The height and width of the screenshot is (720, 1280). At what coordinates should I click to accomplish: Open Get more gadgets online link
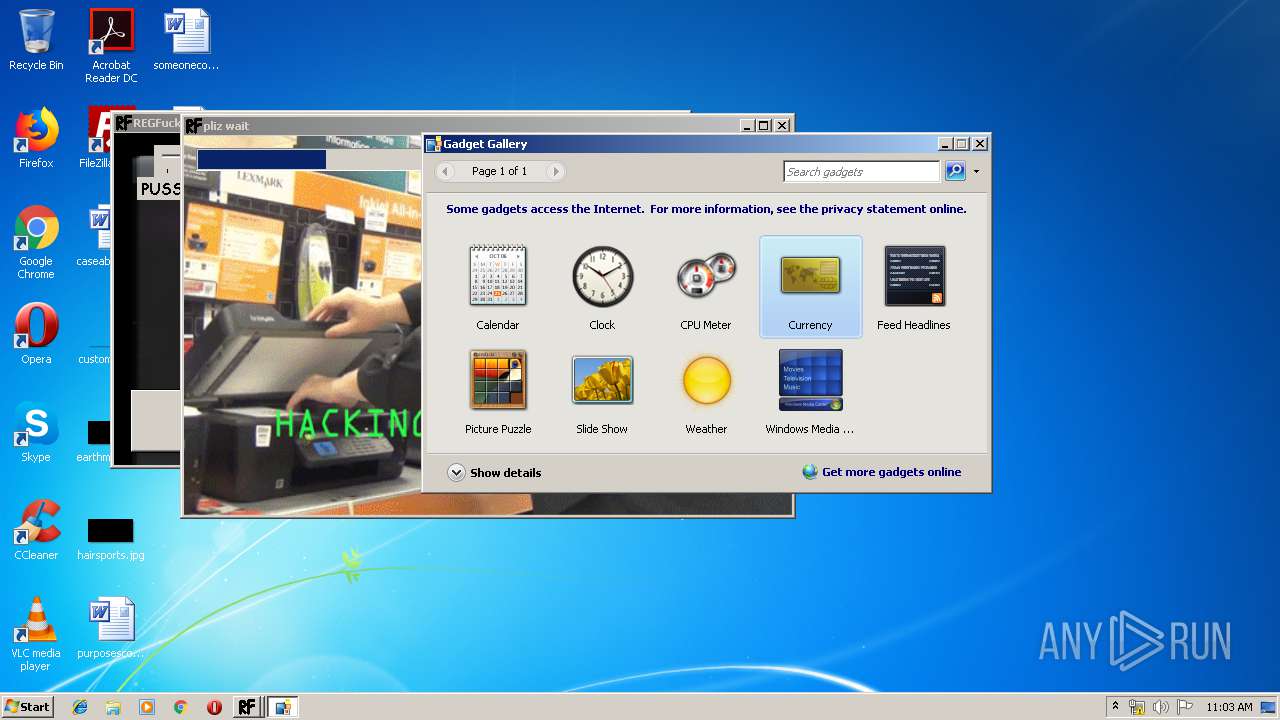(882, 472)
